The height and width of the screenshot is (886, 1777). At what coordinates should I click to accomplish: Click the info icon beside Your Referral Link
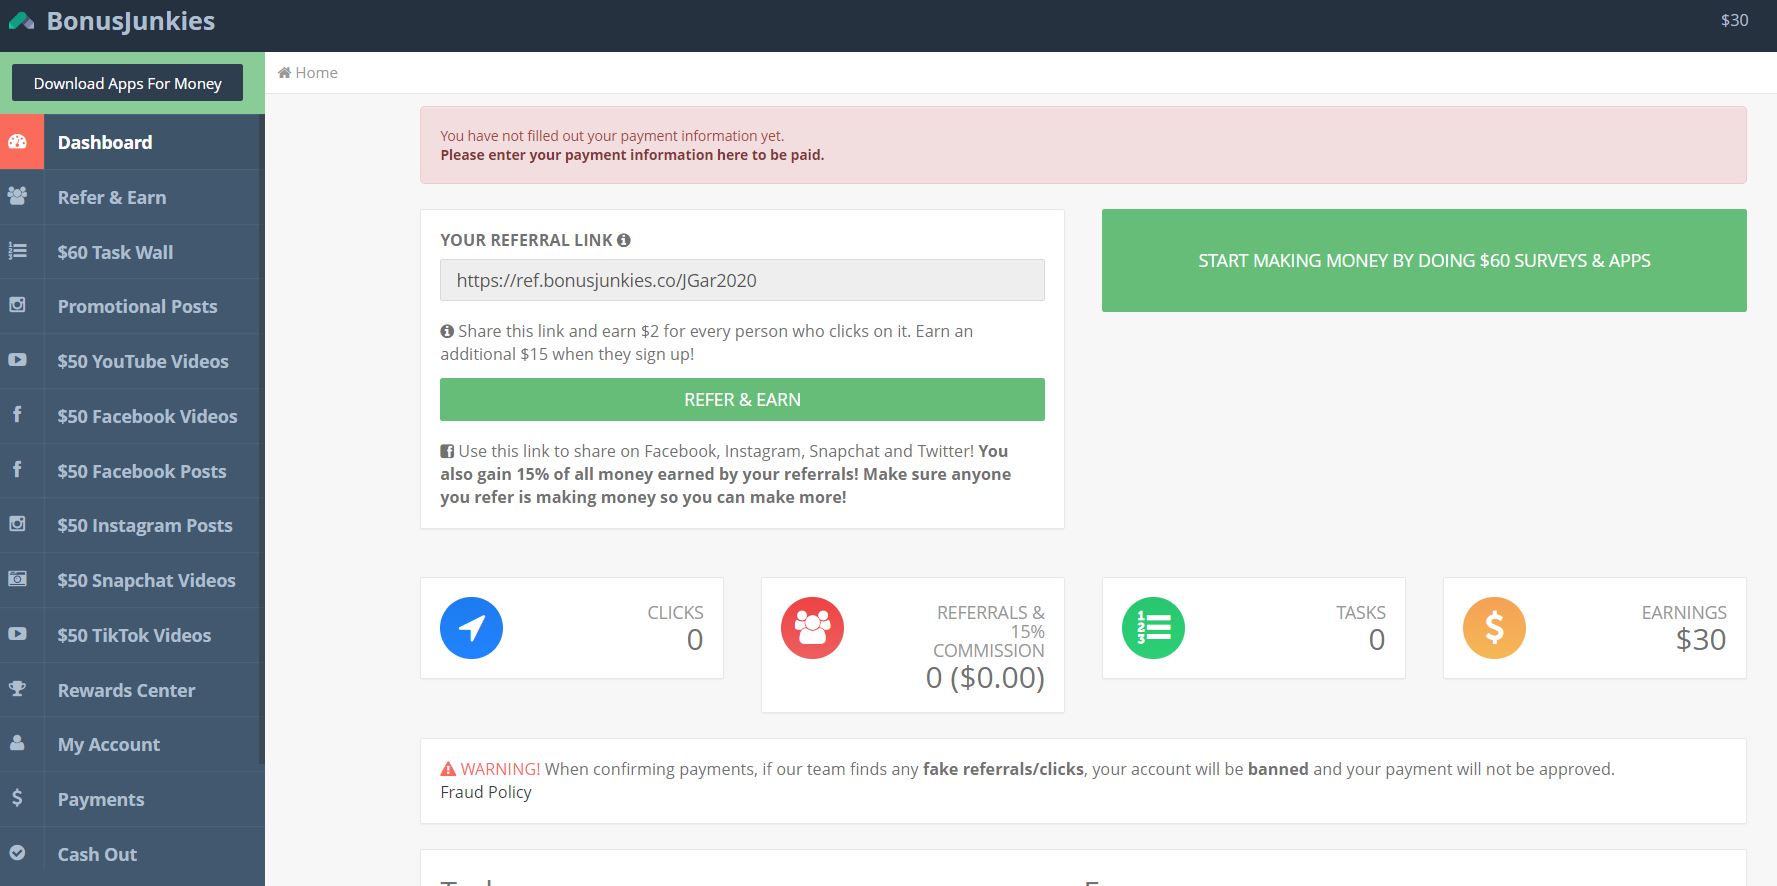tap(624, 240)
